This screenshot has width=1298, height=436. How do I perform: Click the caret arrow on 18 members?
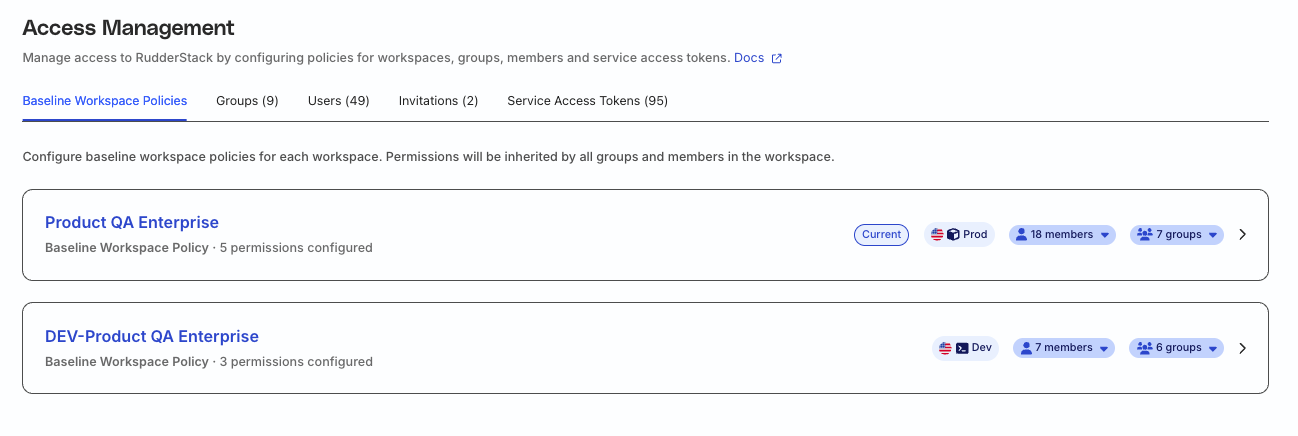(x=1105, y=236)
